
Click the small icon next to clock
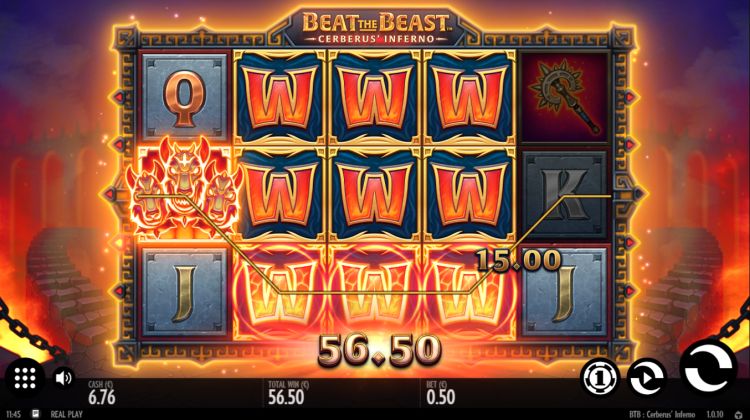35,414
